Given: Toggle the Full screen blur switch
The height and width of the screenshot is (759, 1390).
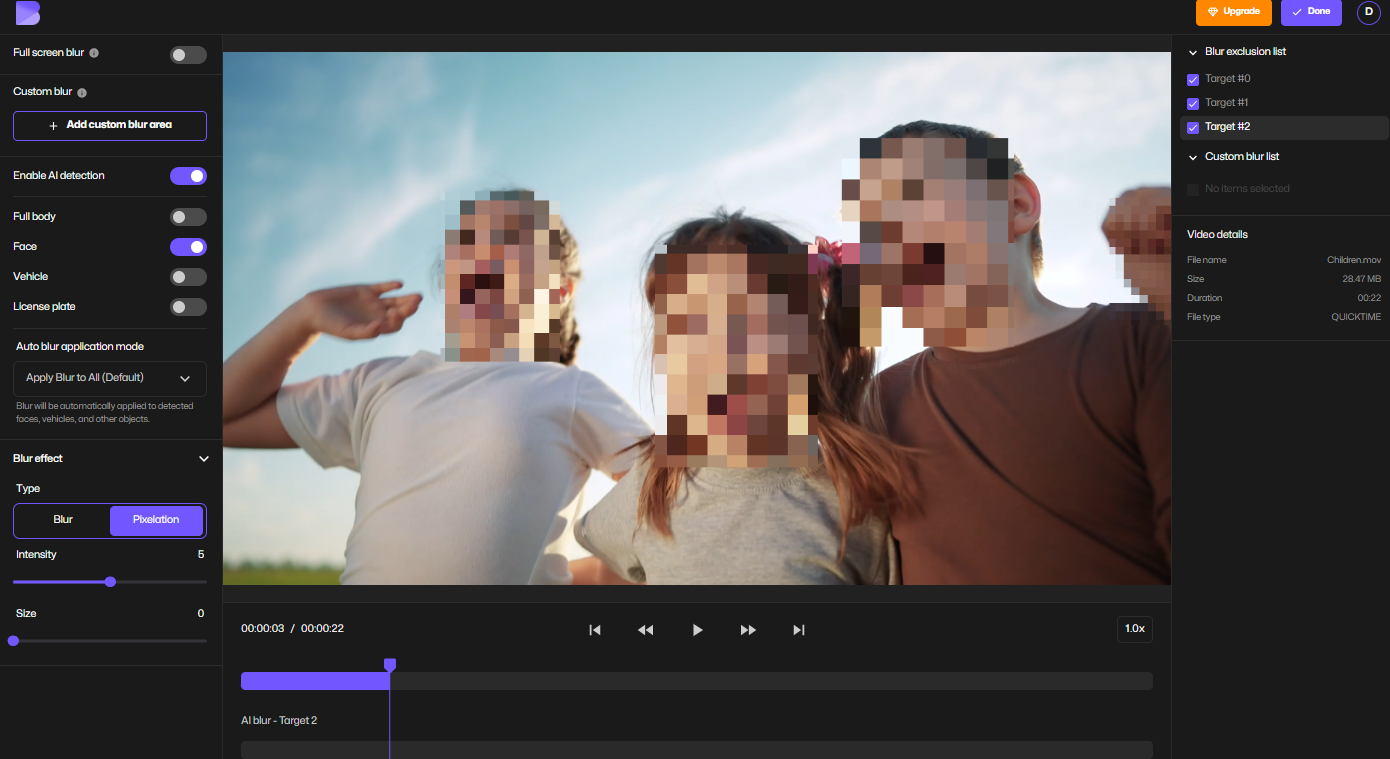Looking at the screenshot, I should (188, 55).
